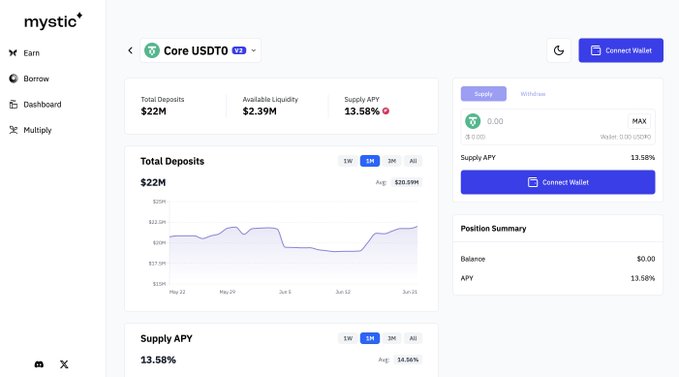
Task: Select 1M range for Total Deposits
Action: [x=370, y=161]
